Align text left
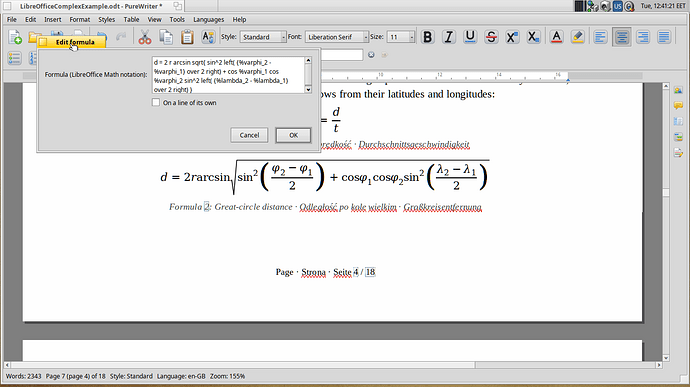 [x=600, y=37]
